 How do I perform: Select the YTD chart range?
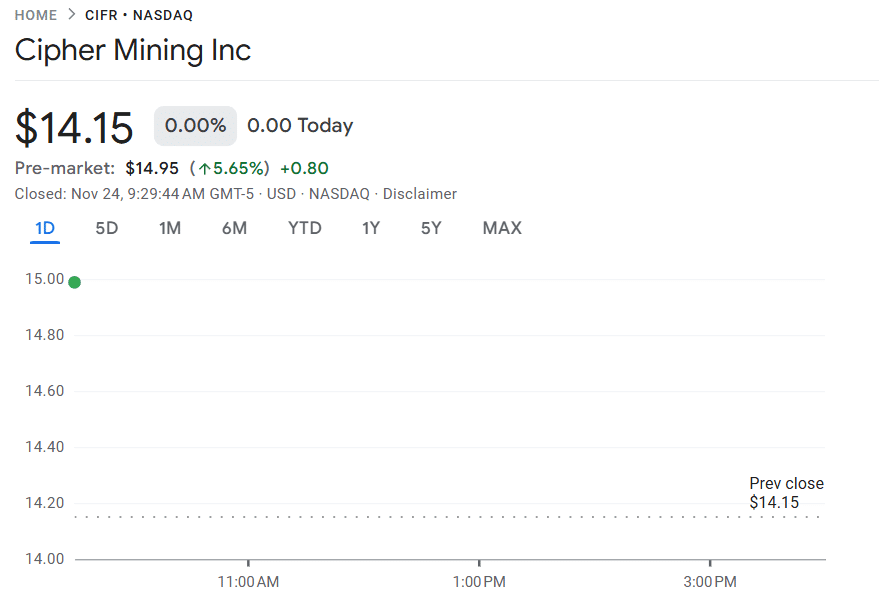coord(304,228)
